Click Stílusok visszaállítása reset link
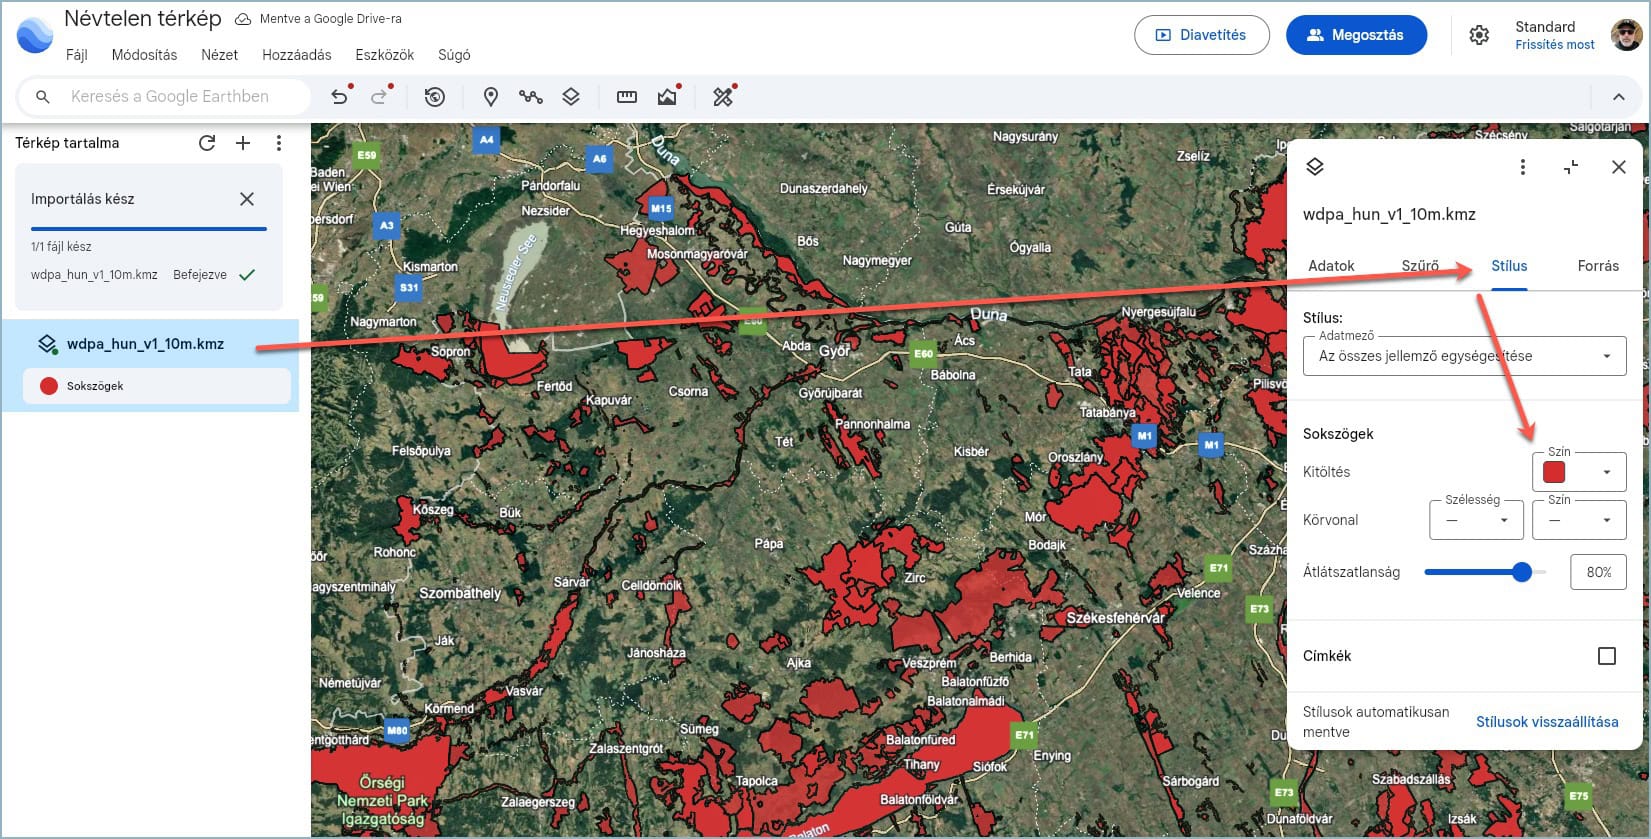This screenshot has width=1651, height=839. (1547, 722)
